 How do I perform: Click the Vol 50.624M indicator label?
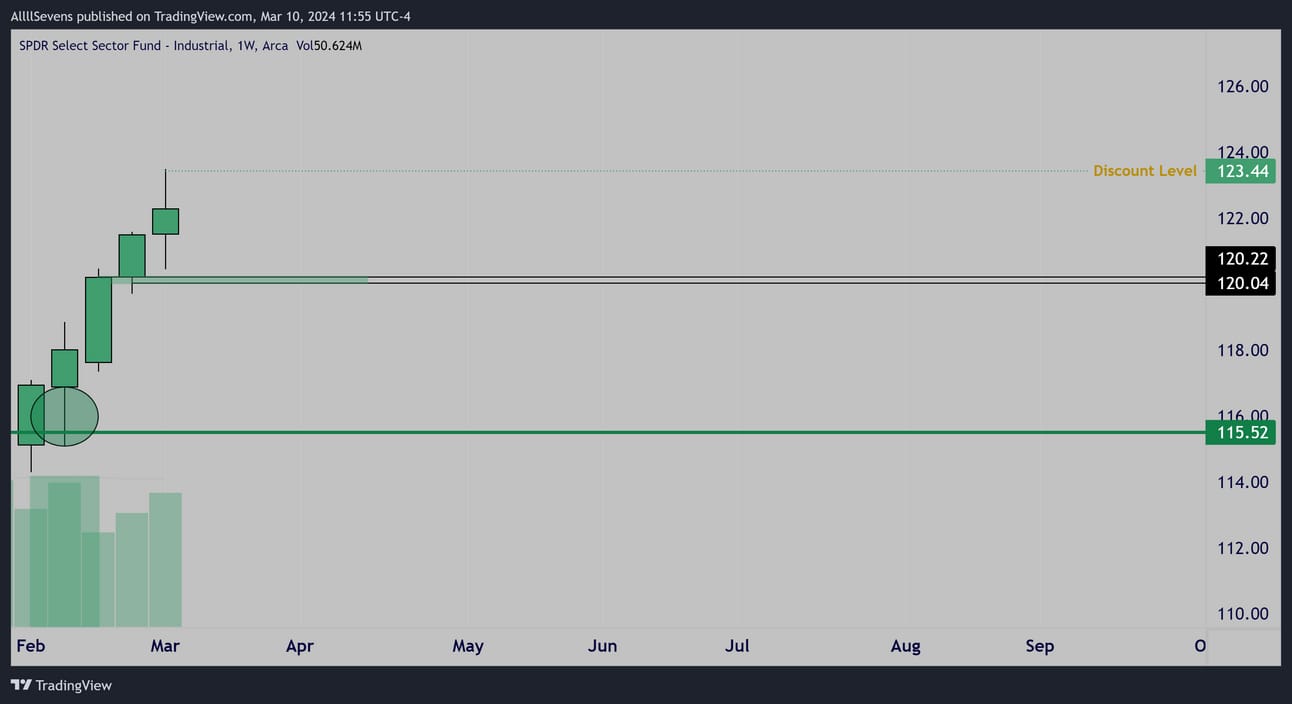[329, 46]
